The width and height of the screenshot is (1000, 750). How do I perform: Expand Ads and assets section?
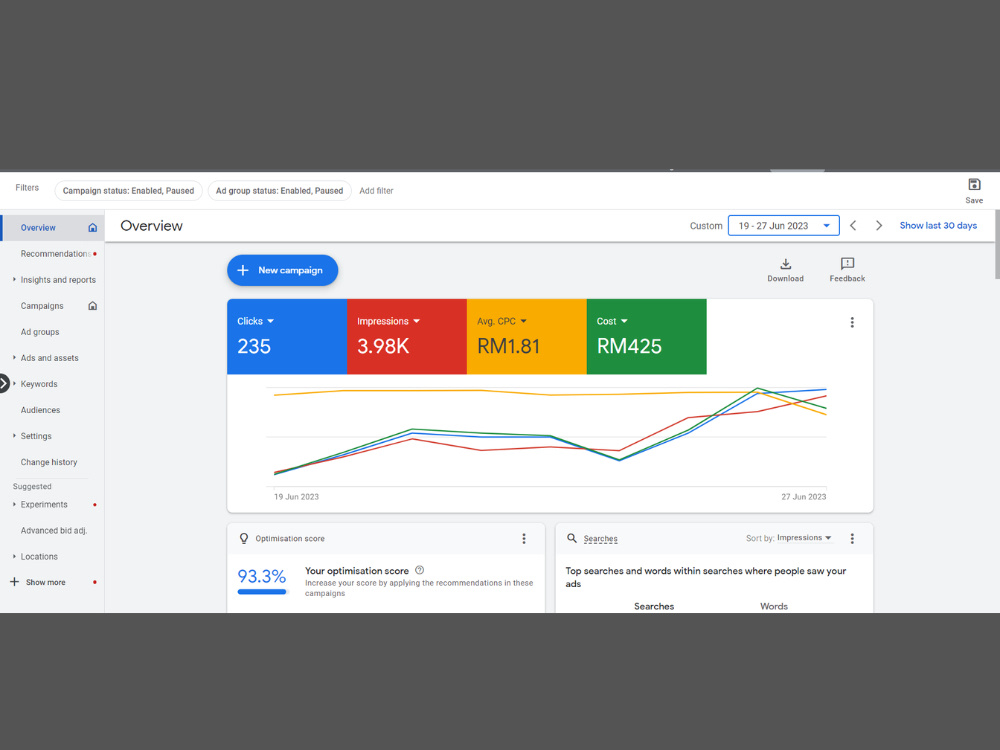point(14,358)
